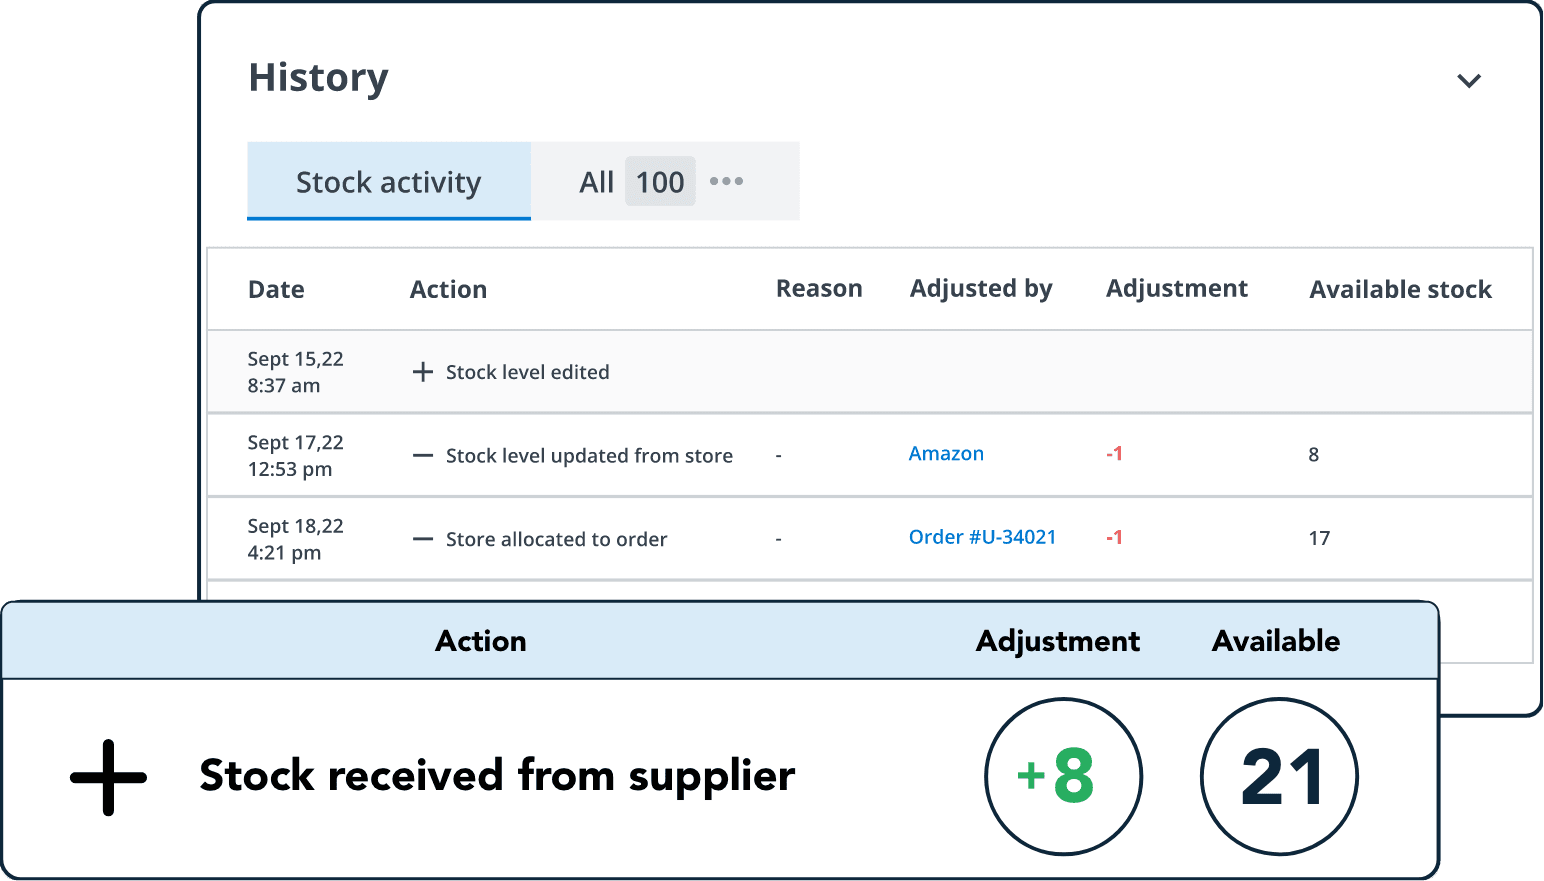Click the -1 adjustment in Amazon row
The width and height of the screenshot is (1544, 881).
pyautogui.click(x=1114, y=454)
